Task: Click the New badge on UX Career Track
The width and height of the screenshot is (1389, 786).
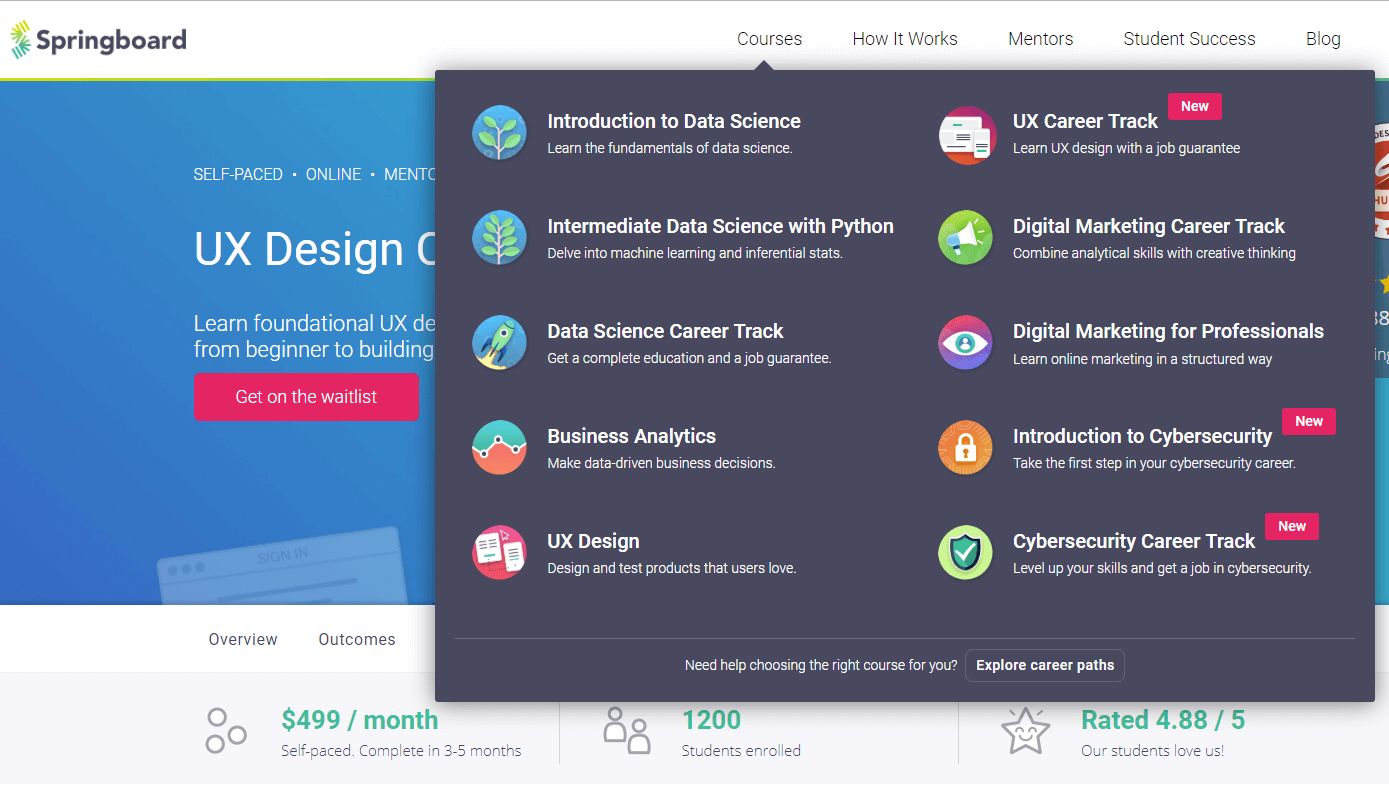Action: point(1195,106)
